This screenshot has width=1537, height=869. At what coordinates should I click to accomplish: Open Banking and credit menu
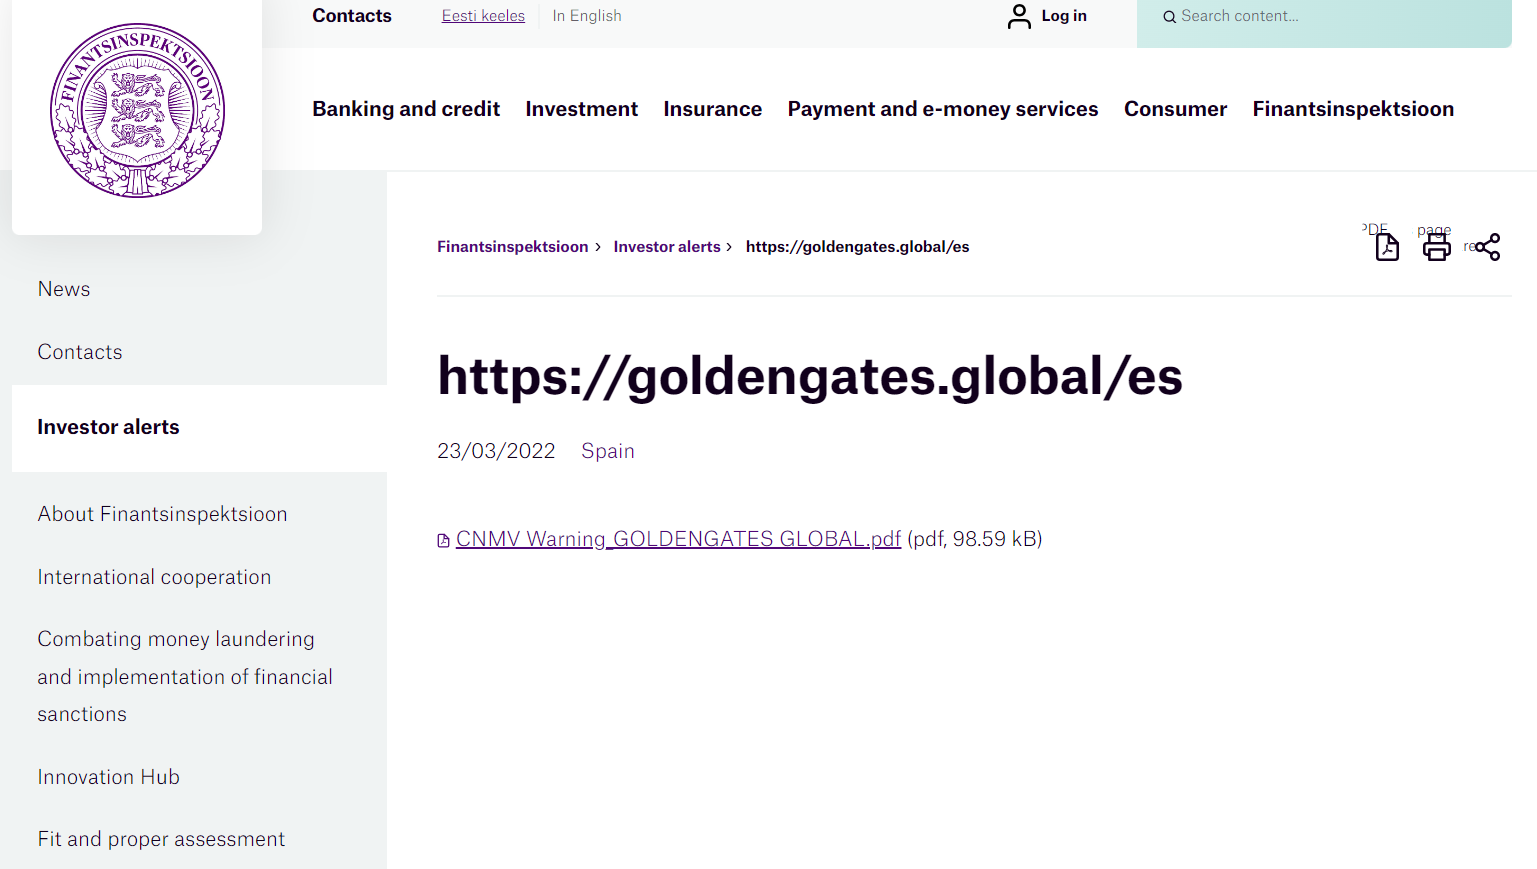(405, 109)
